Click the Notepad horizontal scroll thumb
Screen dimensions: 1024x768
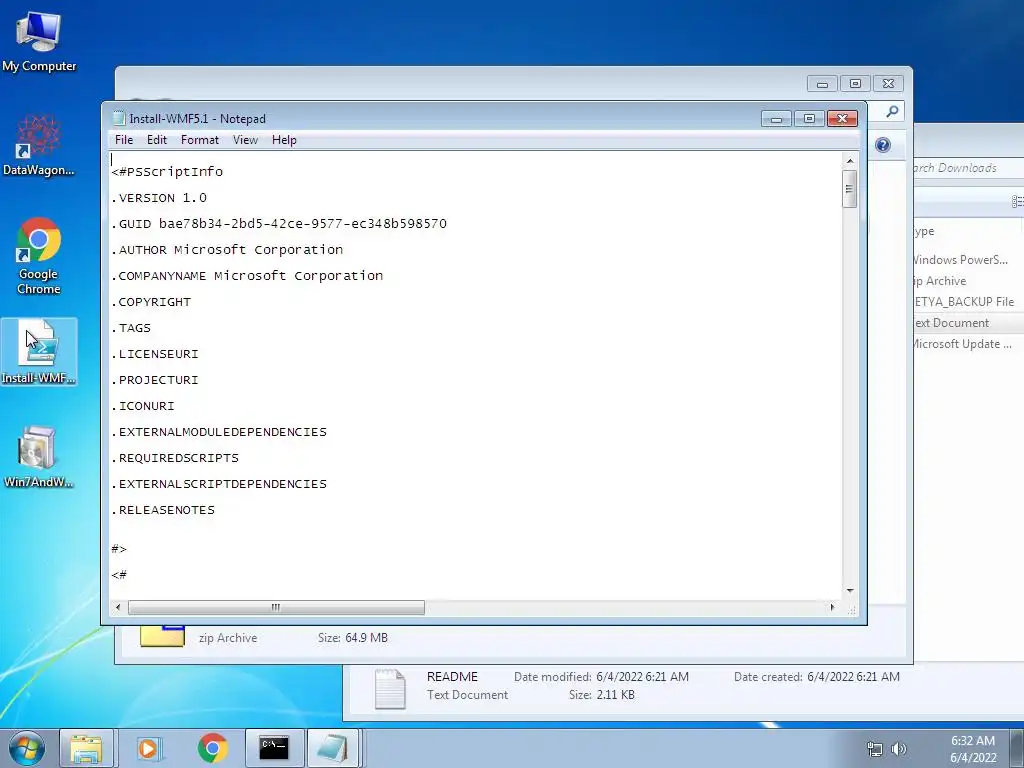pos(276,607)
